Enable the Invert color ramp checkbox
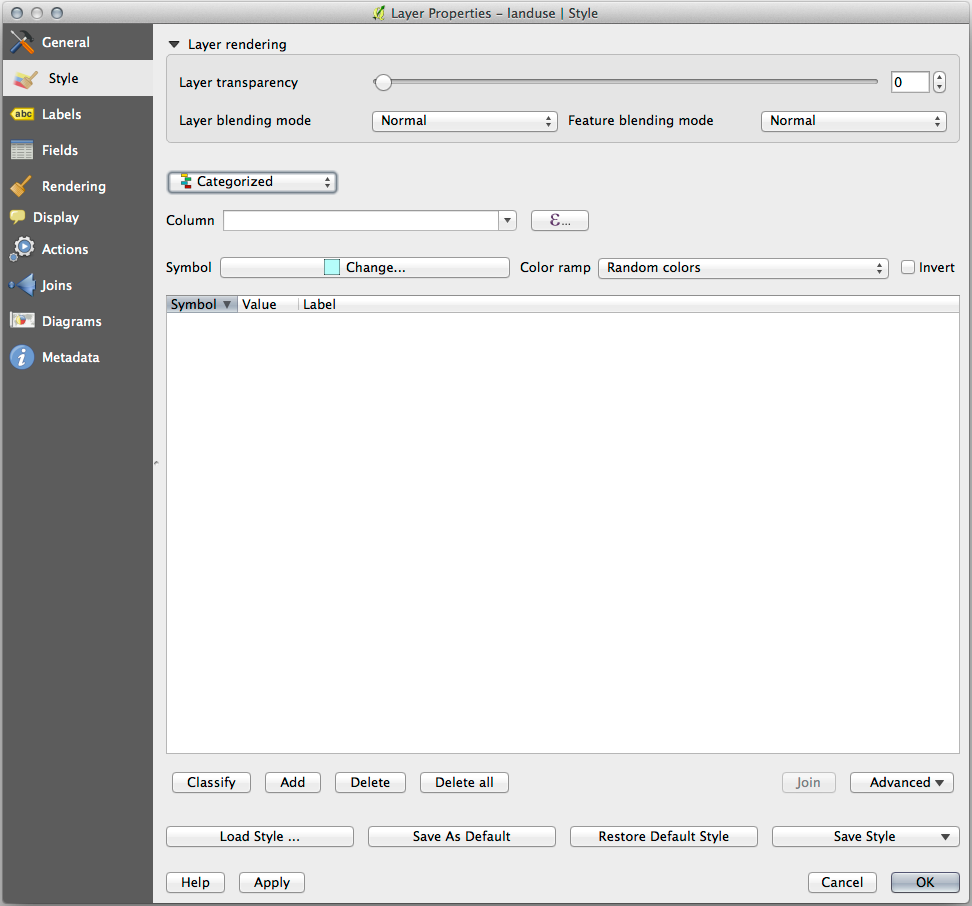 pyautogui.click(x=908, y=268)
